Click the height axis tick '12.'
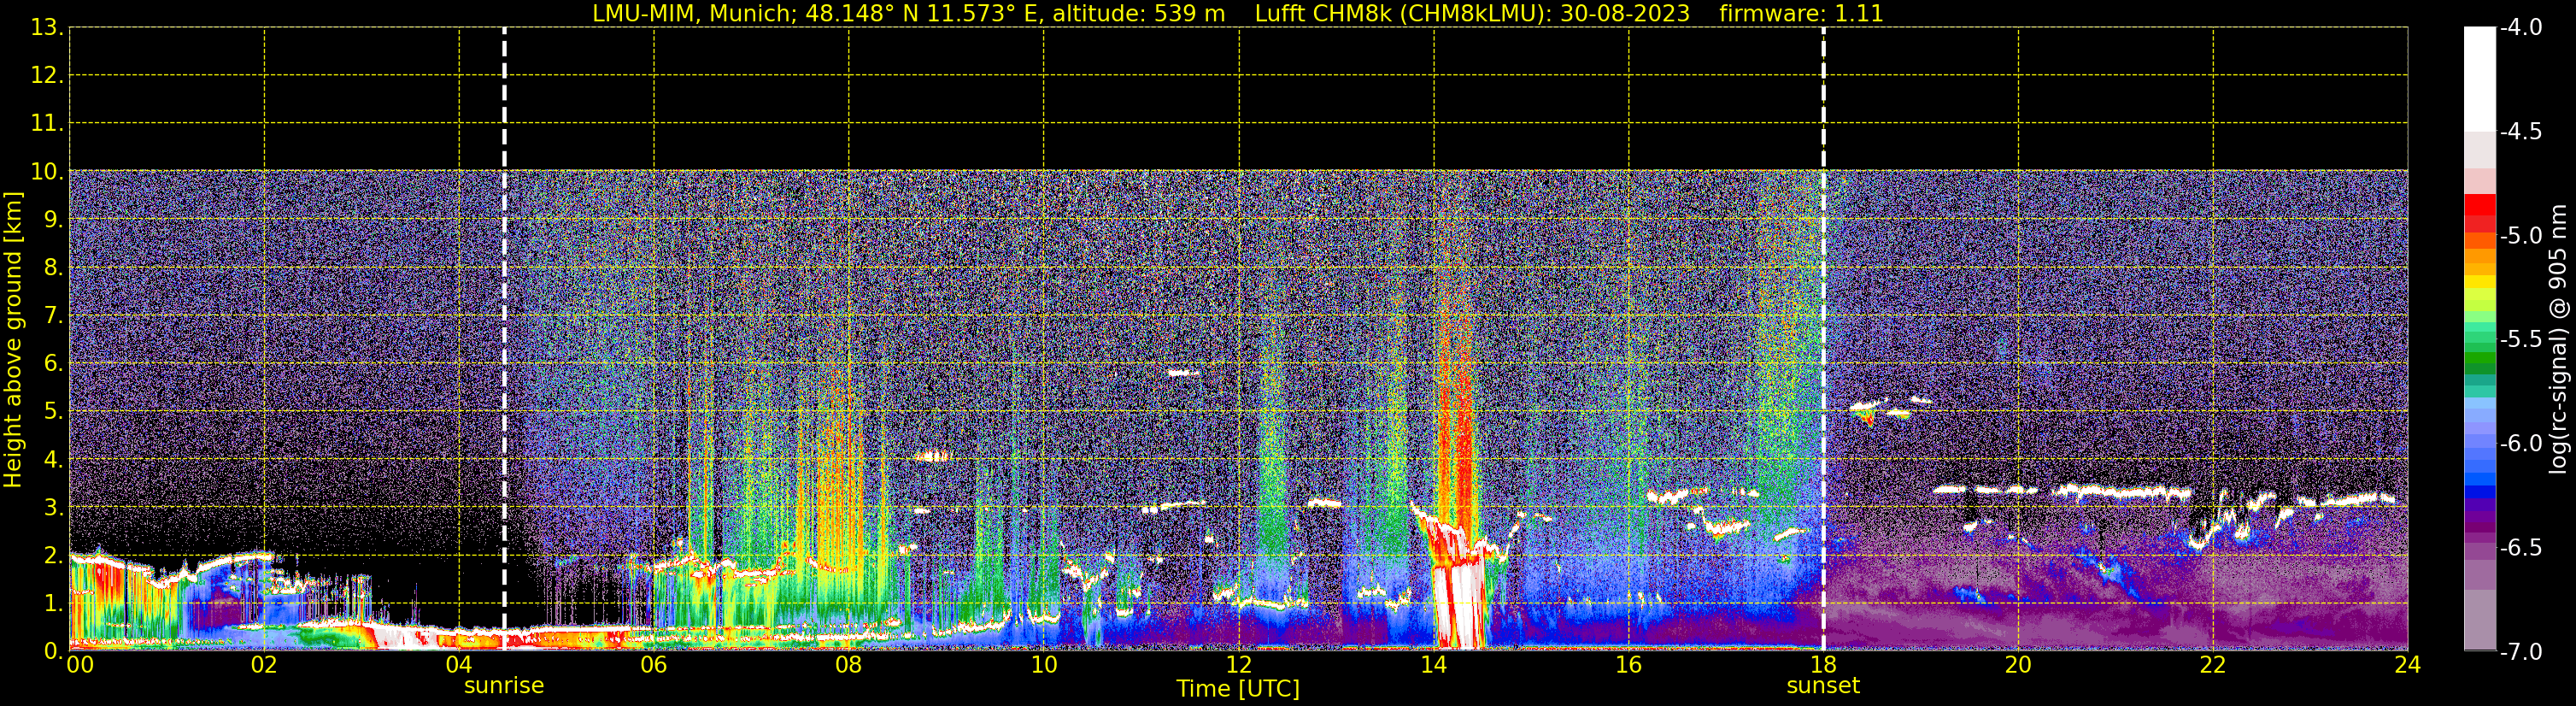 point(47,76)
